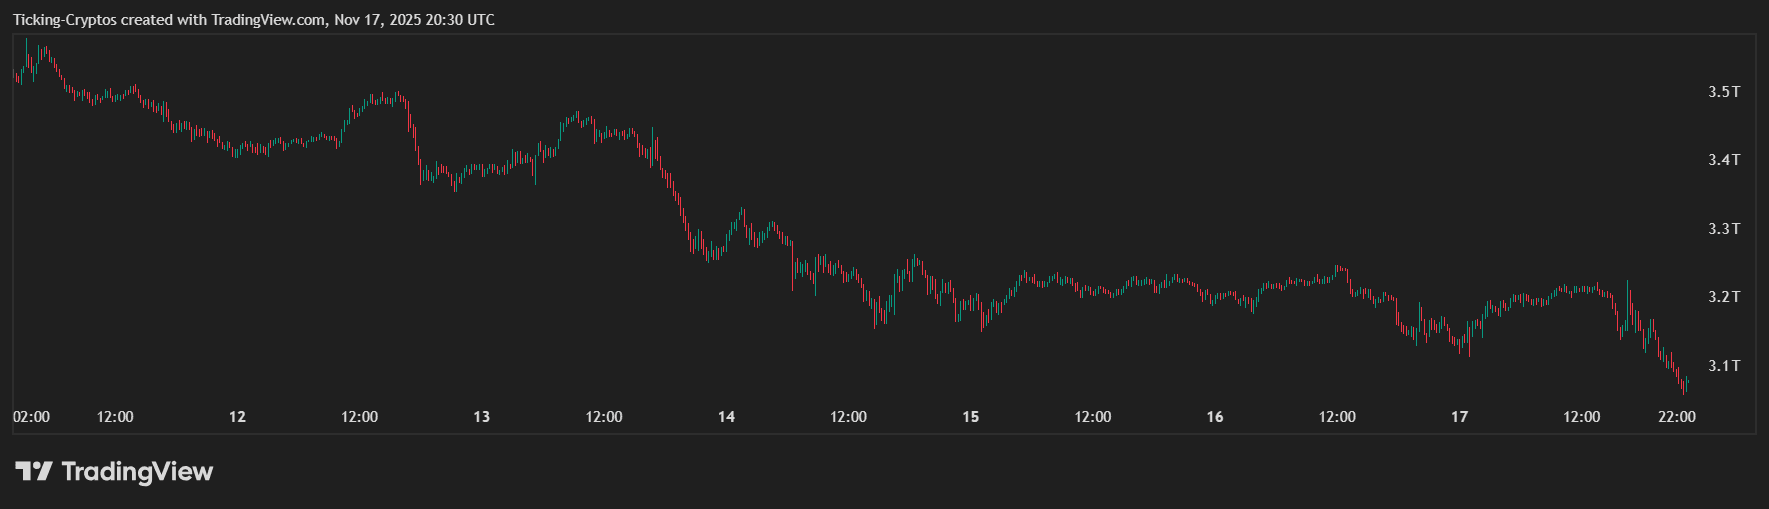The height and width of the screenshot is (509, 1769).
Task: Click the TradingView logo icon
Action: click(33, 471)
